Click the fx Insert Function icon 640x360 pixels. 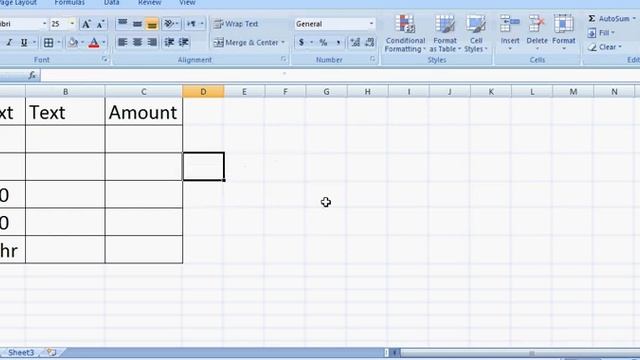click(x=32, y=75)
